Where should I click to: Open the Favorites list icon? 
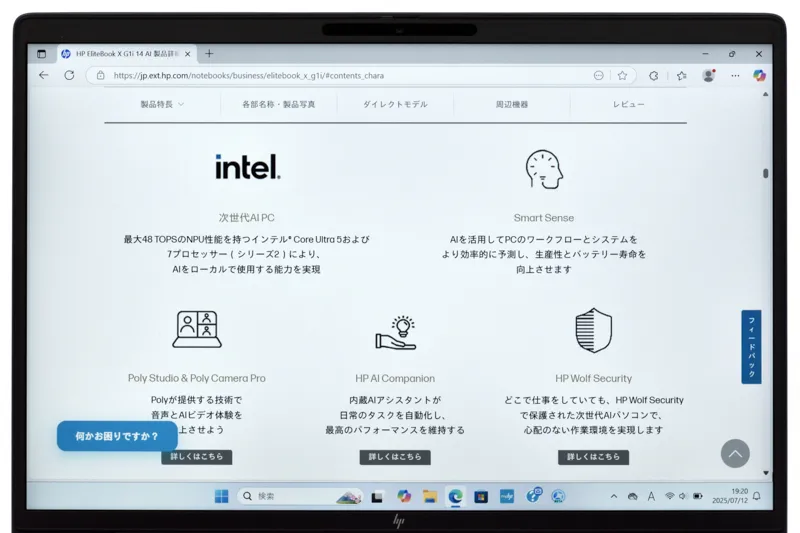pos(682,75)
